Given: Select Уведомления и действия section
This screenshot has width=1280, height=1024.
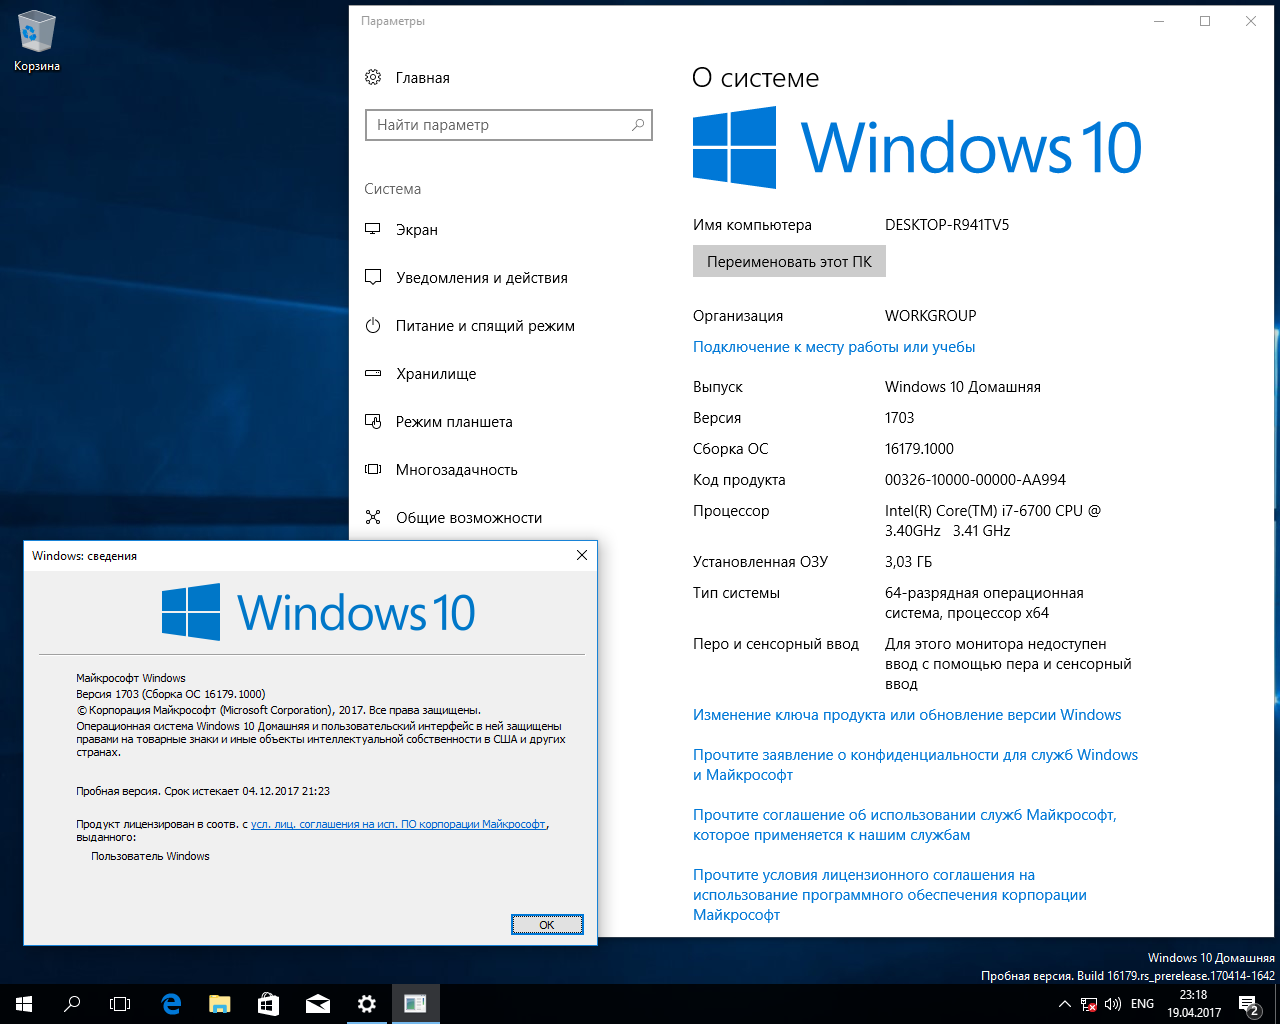Looking at the screenshot, I should click(x=481, y=278).
